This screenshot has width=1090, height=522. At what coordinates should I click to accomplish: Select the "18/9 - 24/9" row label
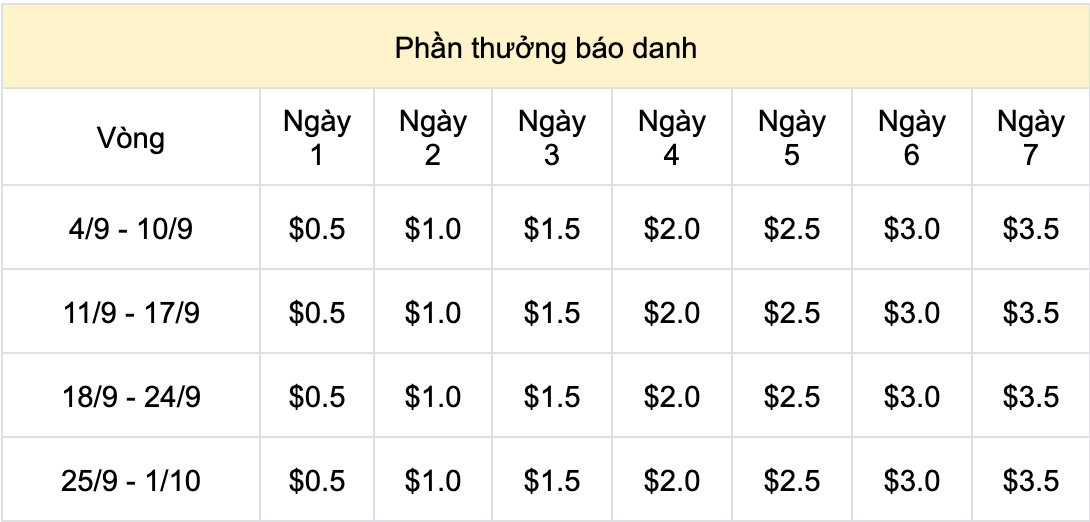point(131,397)
